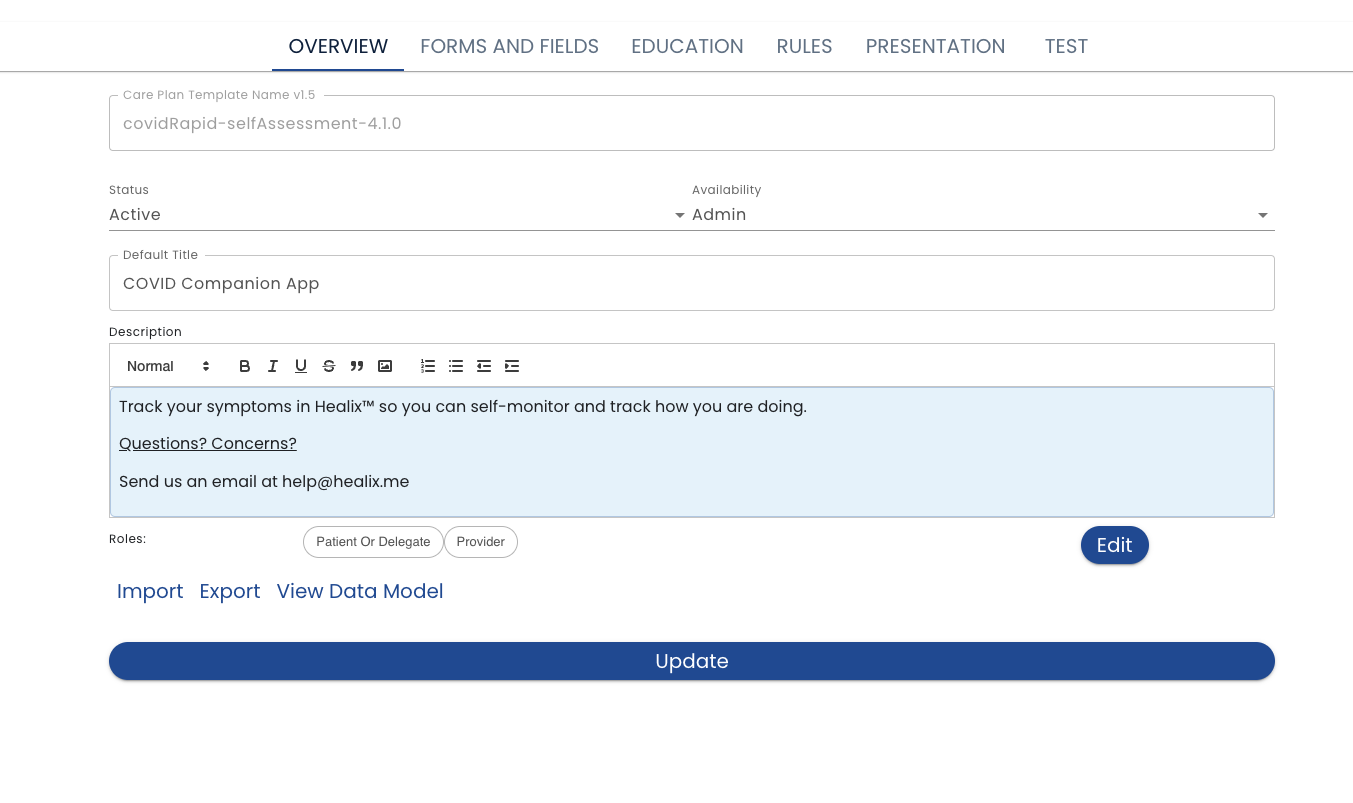Viewport: 1353px width, 803px height.
Task: Open the Presentation tab
Action: click(935, 46)
